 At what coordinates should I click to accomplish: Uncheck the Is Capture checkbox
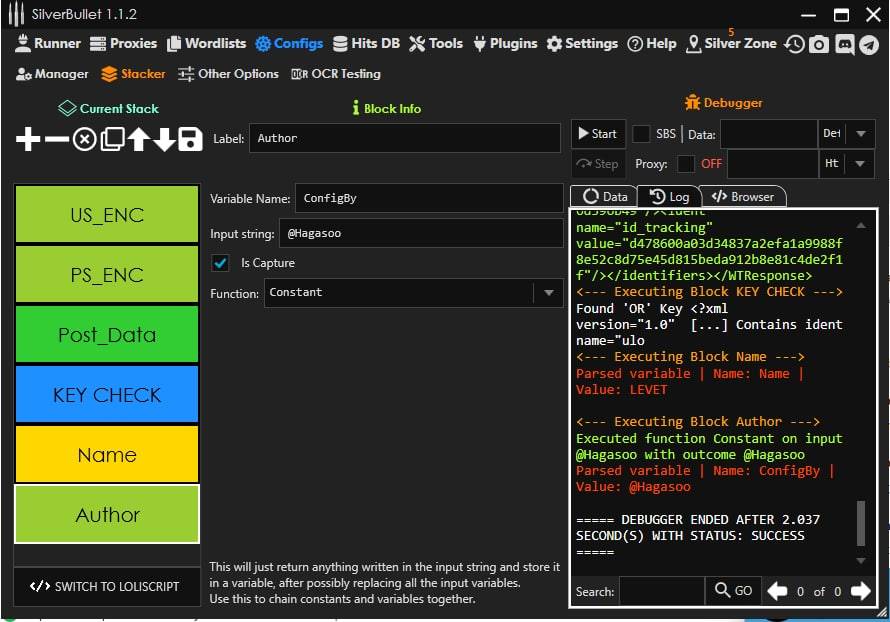tap(221, 263)
